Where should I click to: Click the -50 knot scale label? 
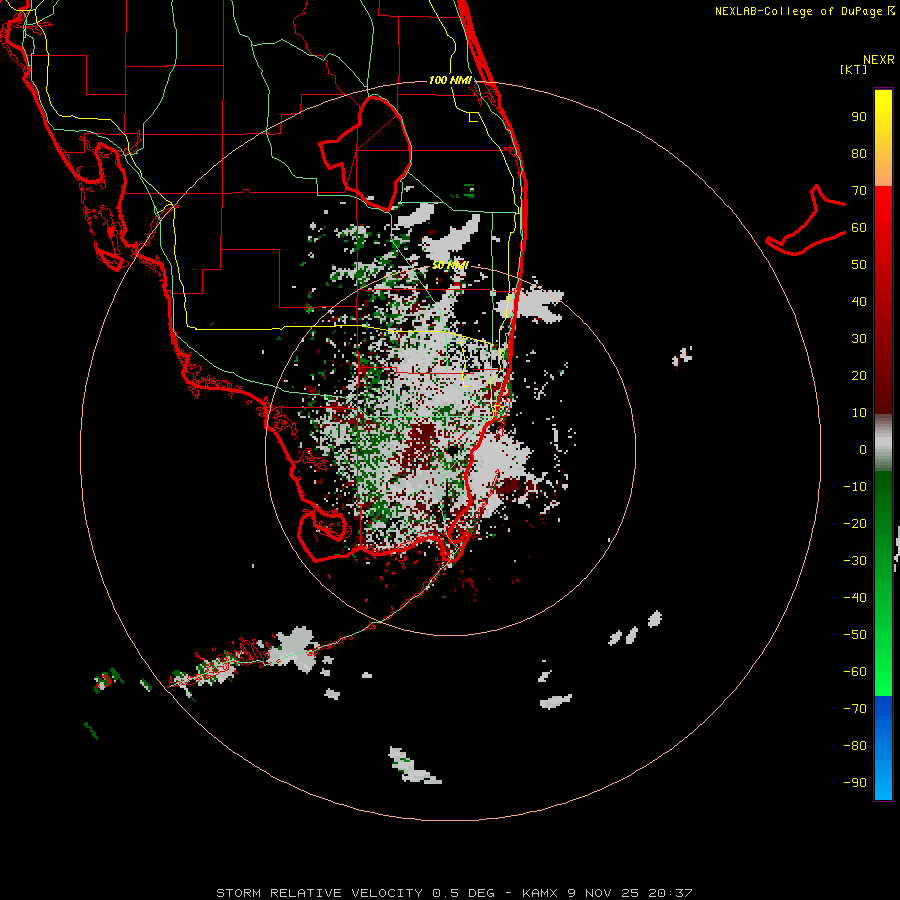tap(855, 635)
